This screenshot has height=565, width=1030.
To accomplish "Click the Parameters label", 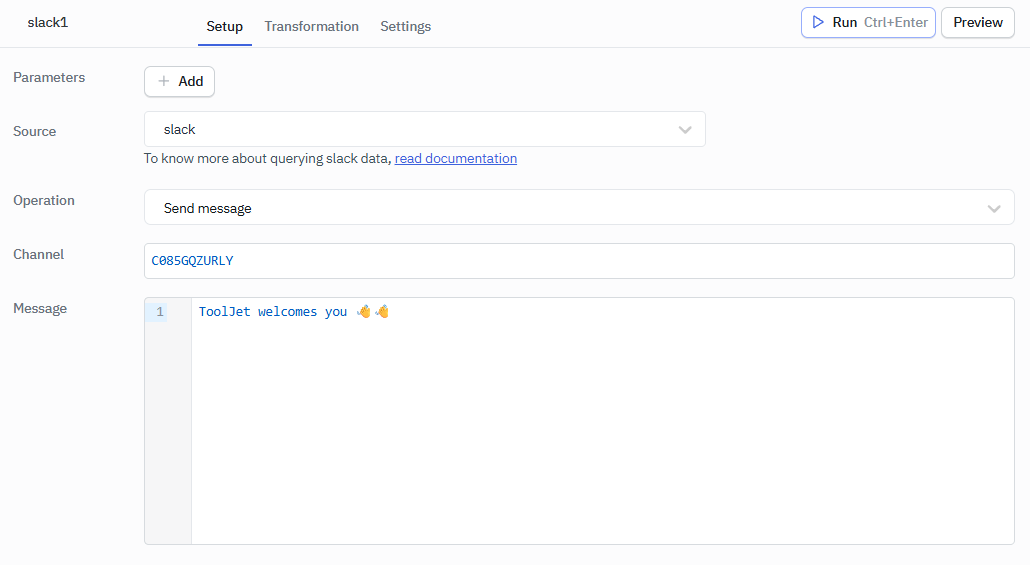I will click(x=49, y=77).
